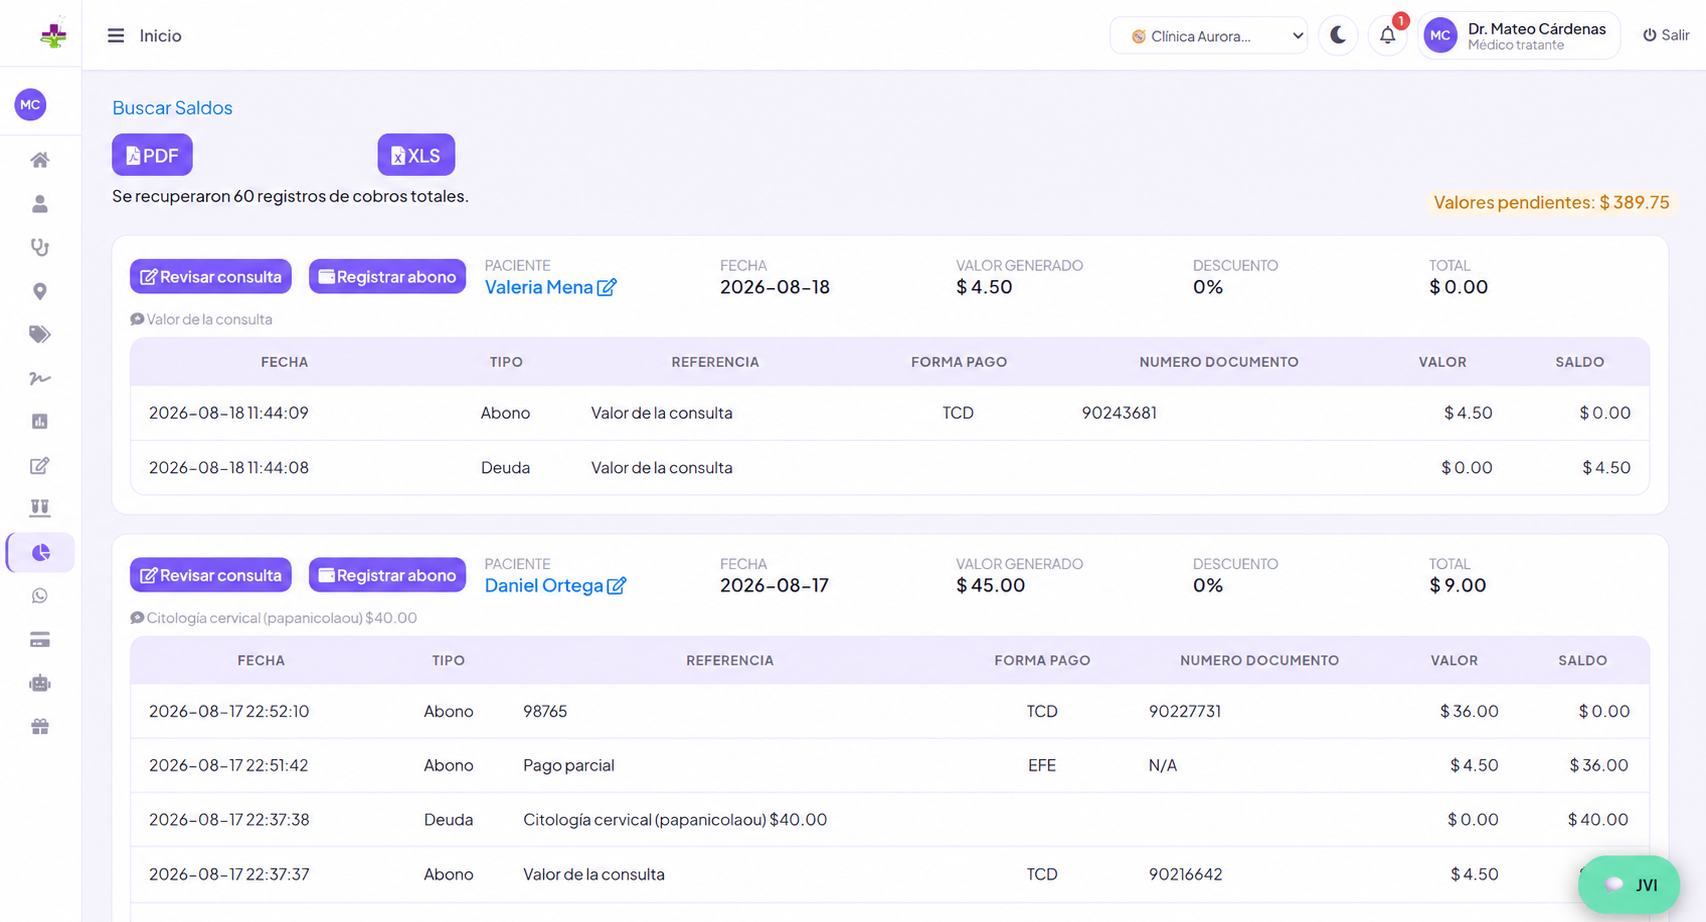Select the pie chart balances icon
Viewport: 1706px width, 922px height.
coord(41,552)
